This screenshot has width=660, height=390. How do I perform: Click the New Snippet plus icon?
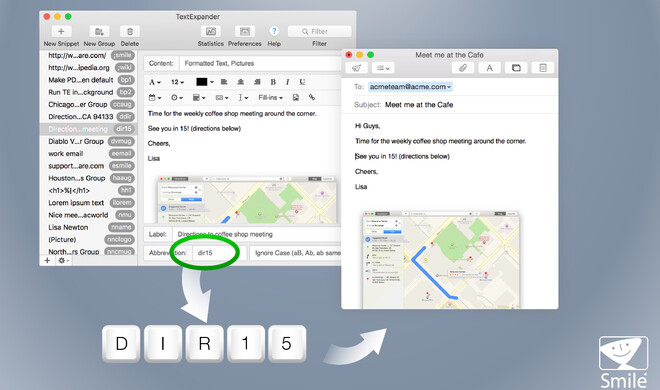(x=61, y=32)
